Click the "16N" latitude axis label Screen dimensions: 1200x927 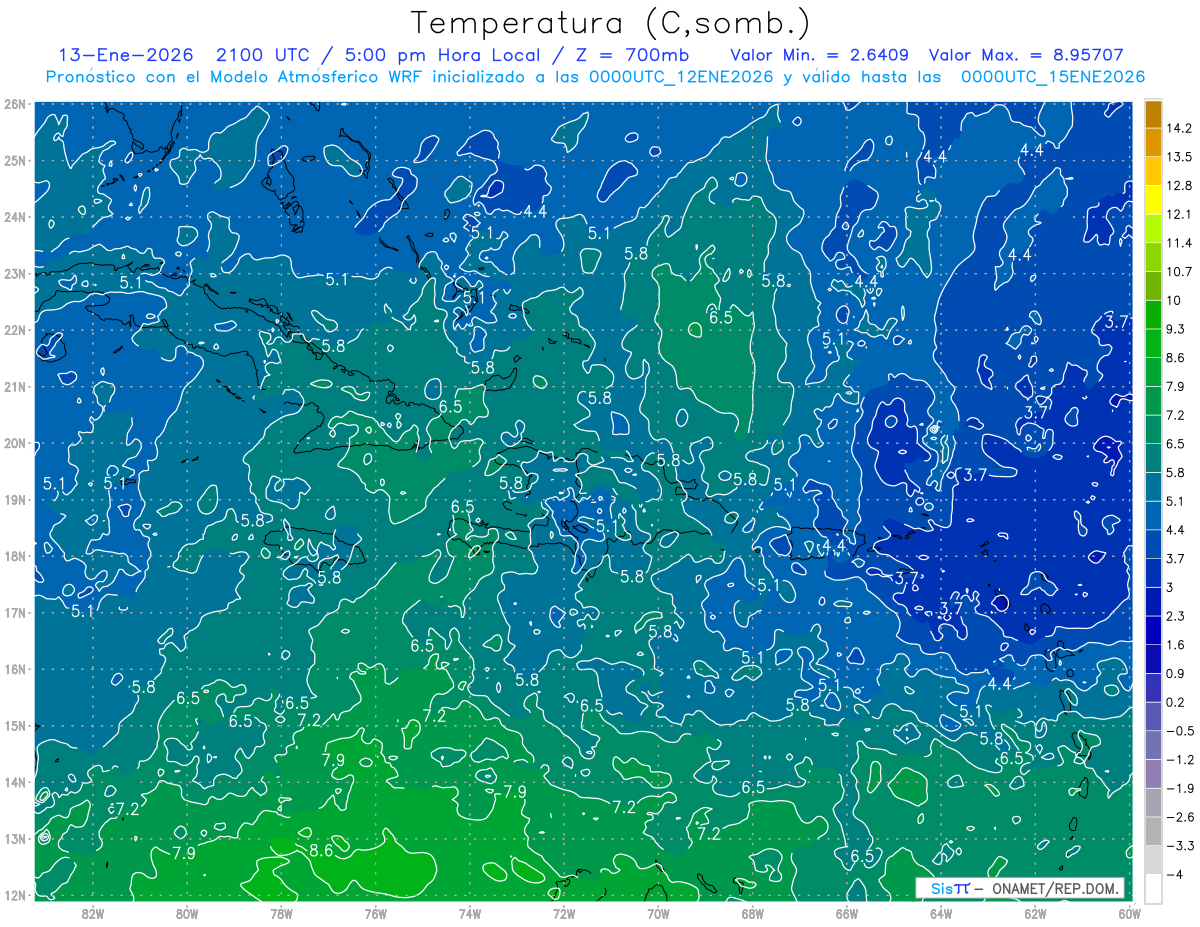pos(15,669)
